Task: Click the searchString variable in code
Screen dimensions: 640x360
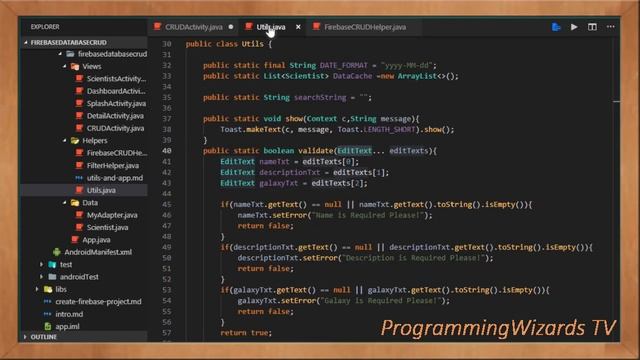Action: pyautogui.click(x=320, y=98)
